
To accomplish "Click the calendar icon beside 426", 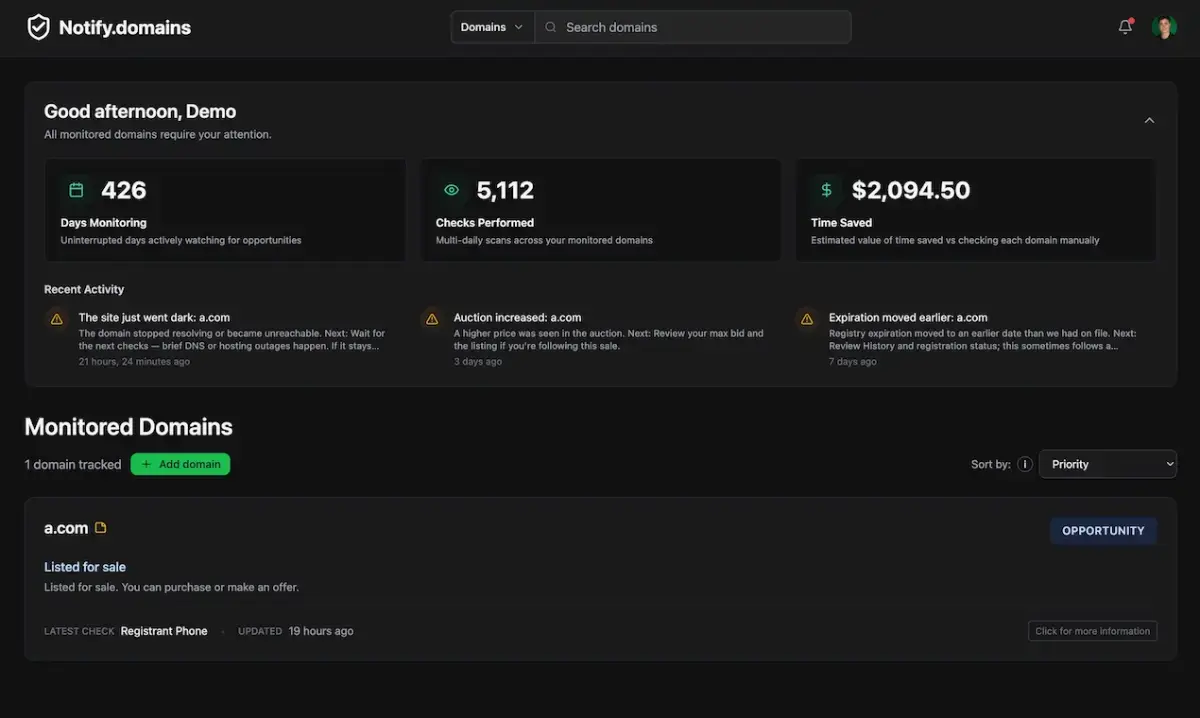I will pos(76,190).
